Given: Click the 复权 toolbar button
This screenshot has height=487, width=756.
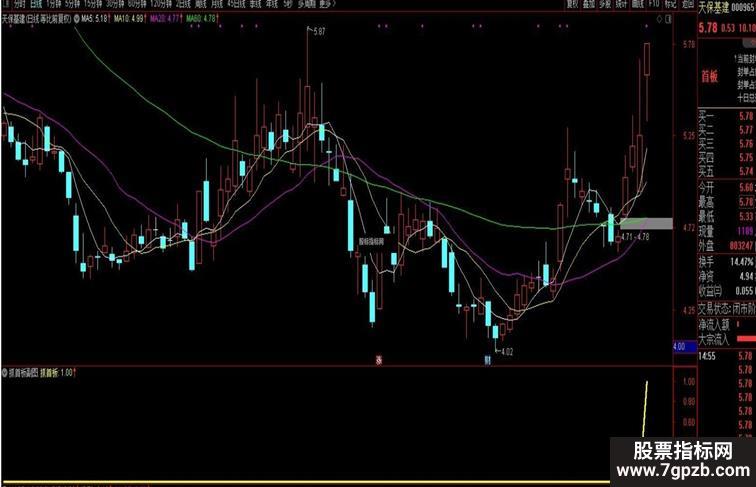Looking at the screenshot, I should click(572, 4).
